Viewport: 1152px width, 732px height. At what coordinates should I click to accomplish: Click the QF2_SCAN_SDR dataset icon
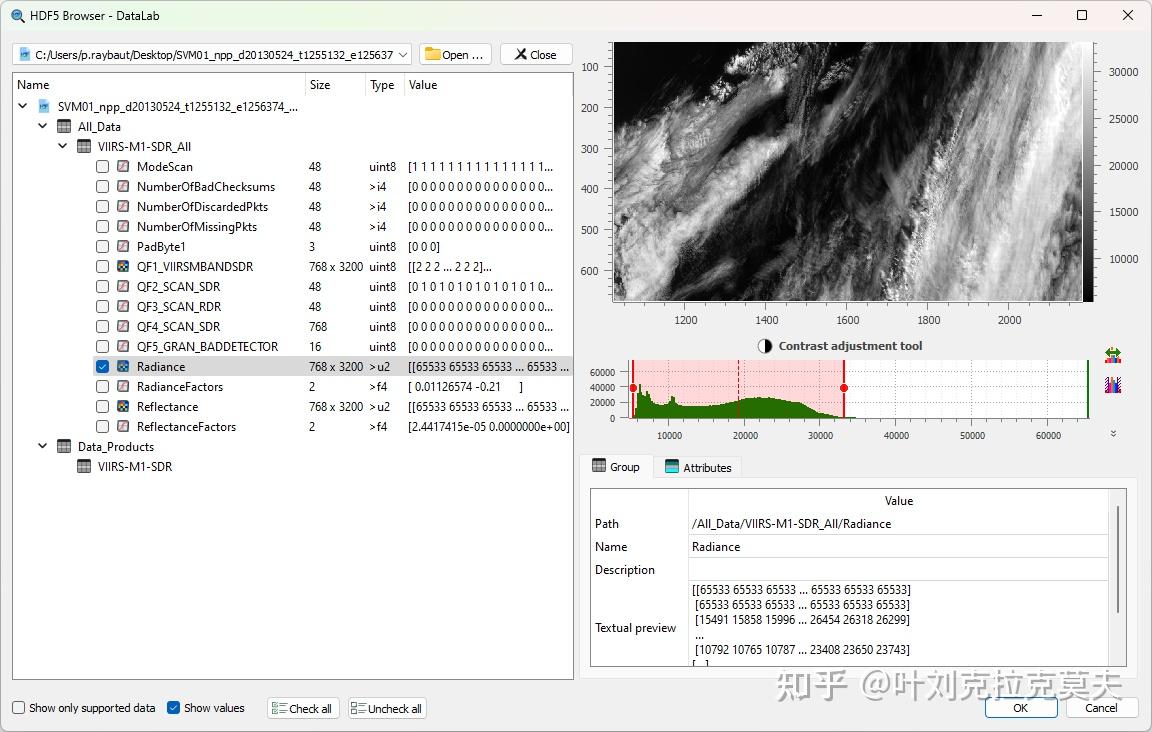point(123,287)
